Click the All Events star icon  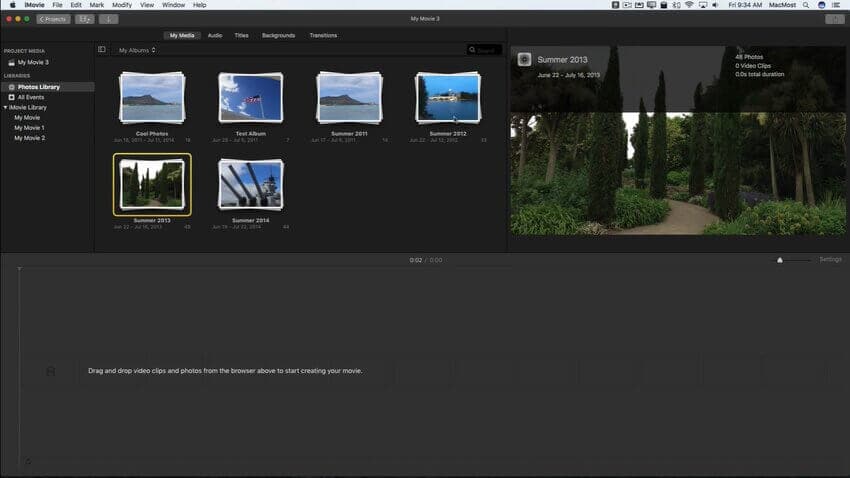point(11,97)
